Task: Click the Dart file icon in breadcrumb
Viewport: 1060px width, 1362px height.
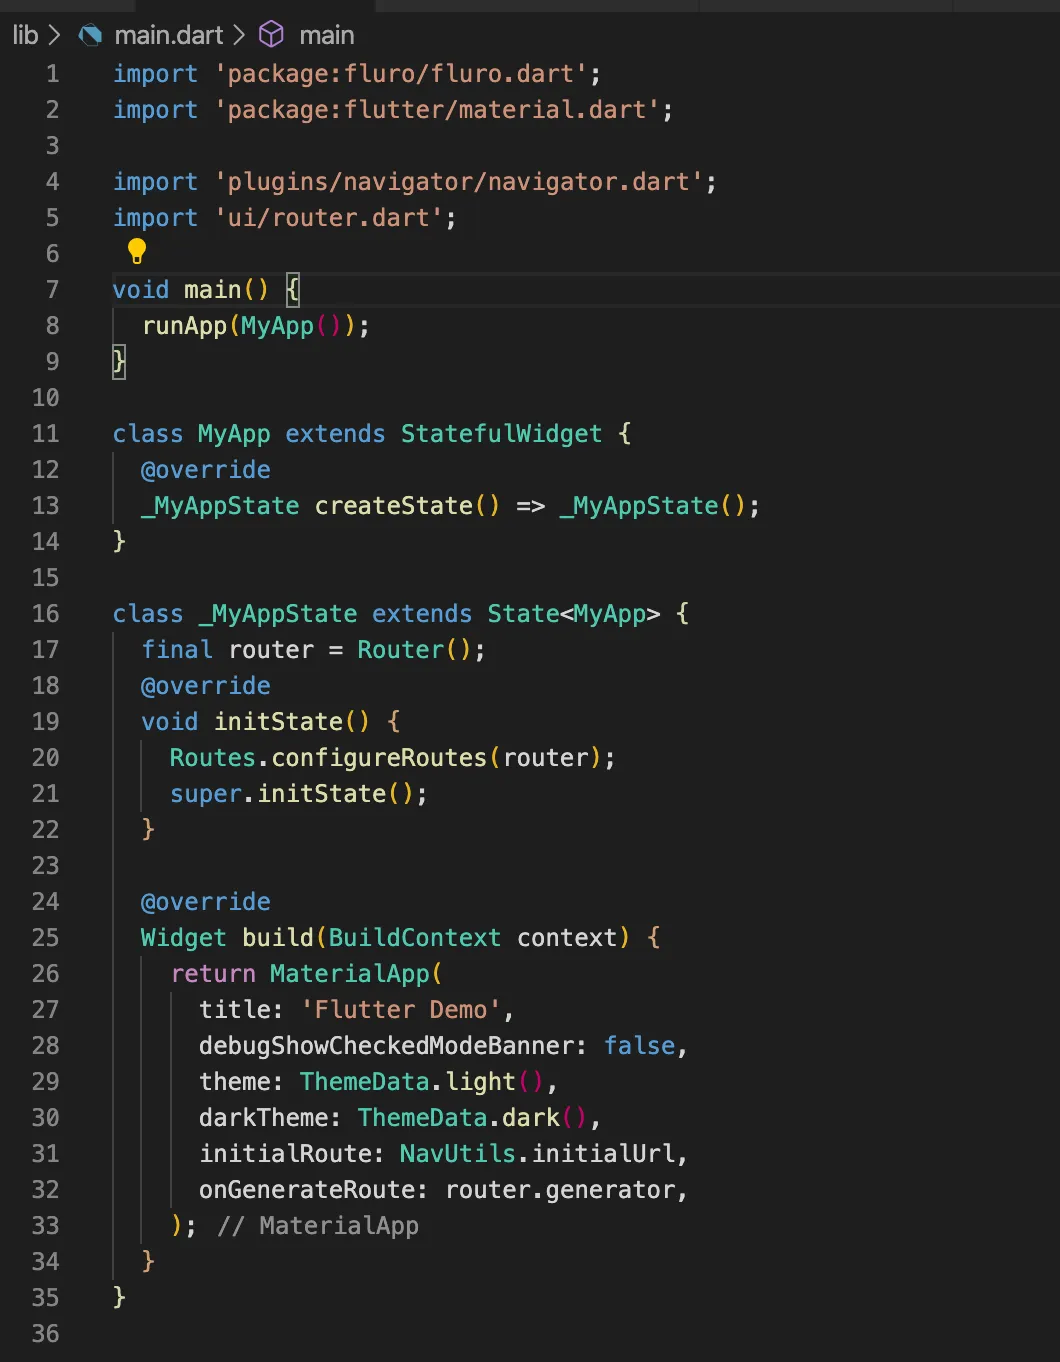Action: 91,35
